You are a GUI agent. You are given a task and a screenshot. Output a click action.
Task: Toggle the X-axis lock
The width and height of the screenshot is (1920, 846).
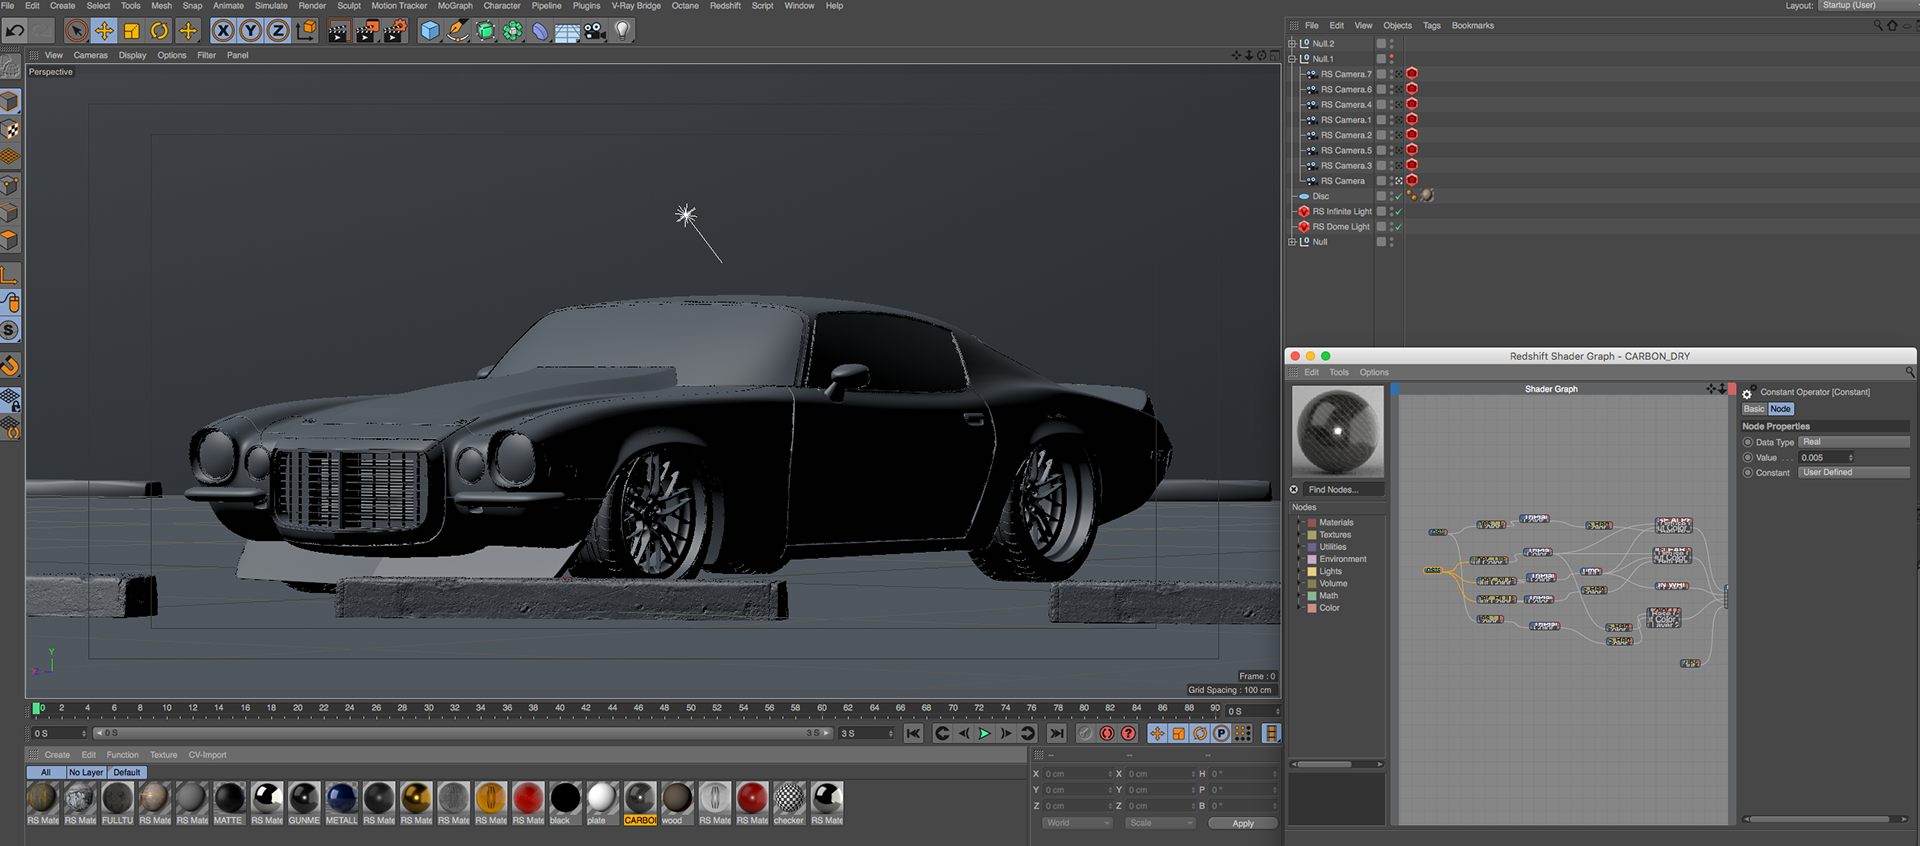pyautogui.click(x=223, y=31)
